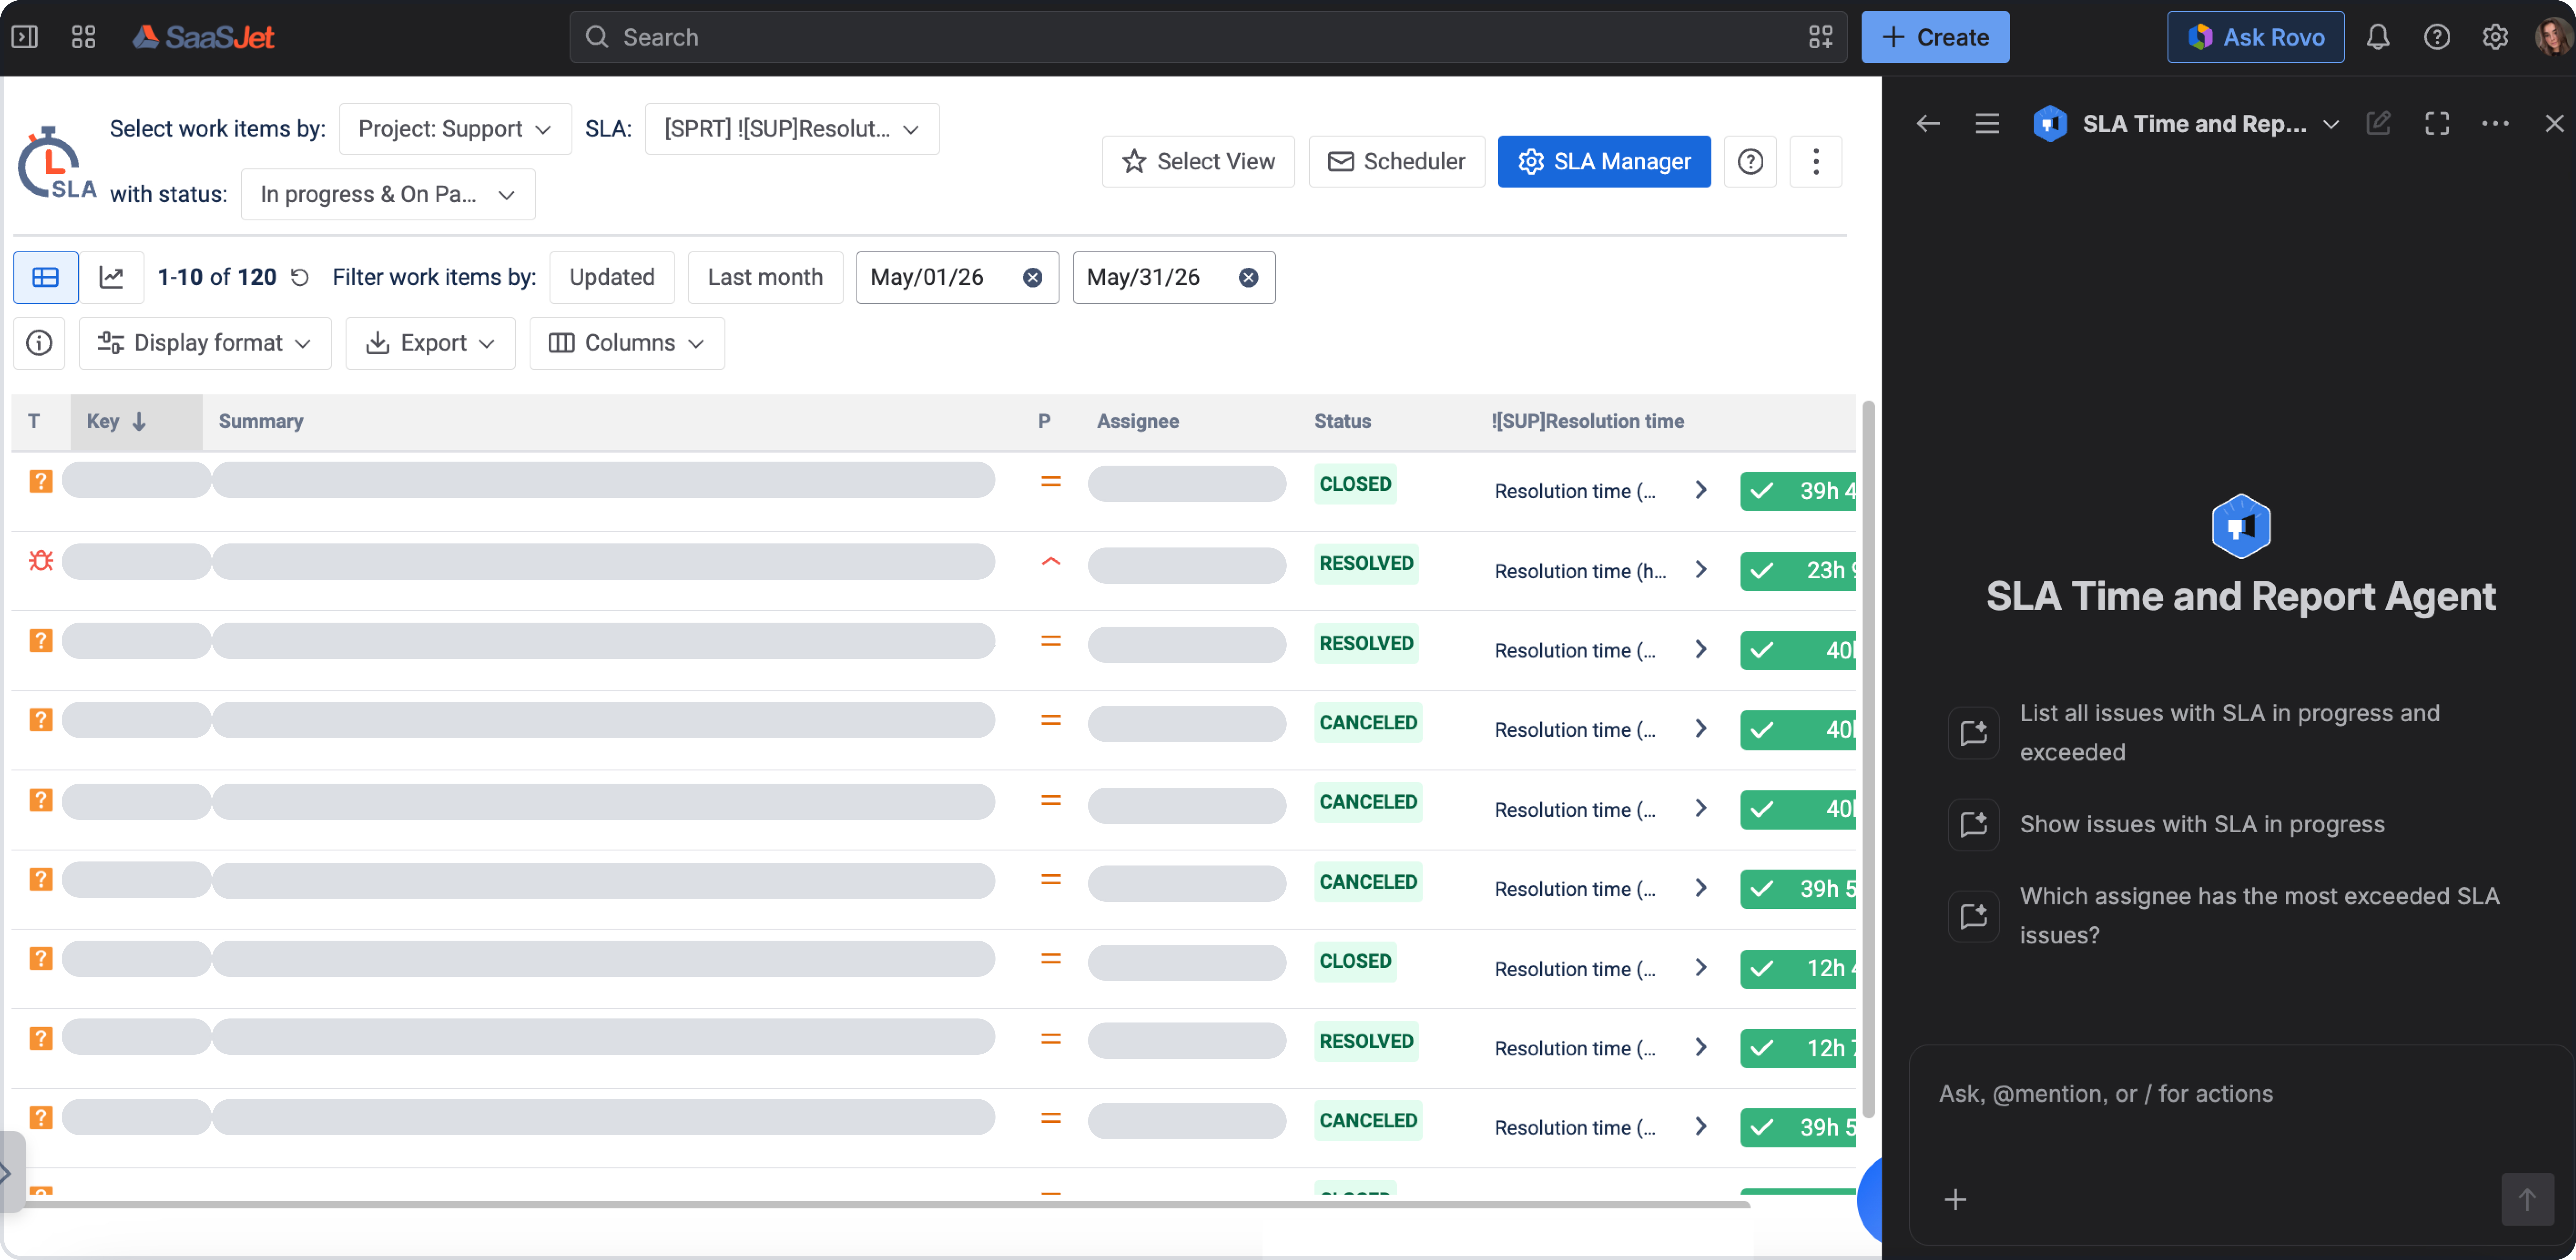Focus the top Search field
Viewport: 2576px width, 1260px height.
[1208, 37]
